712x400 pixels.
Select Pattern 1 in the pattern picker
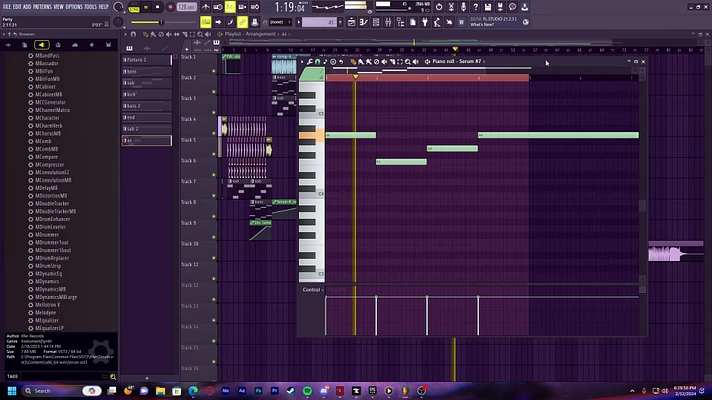pos(147,60)
